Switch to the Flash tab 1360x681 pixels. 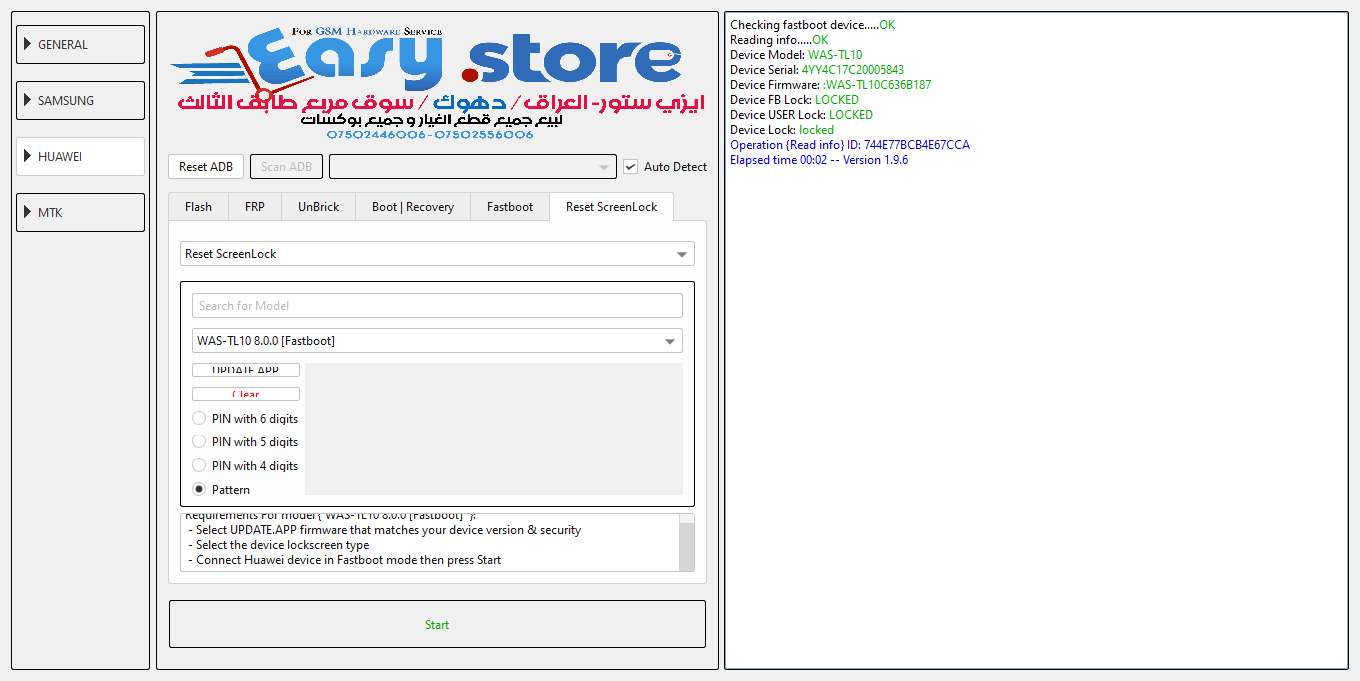click(x=198, y=207)
